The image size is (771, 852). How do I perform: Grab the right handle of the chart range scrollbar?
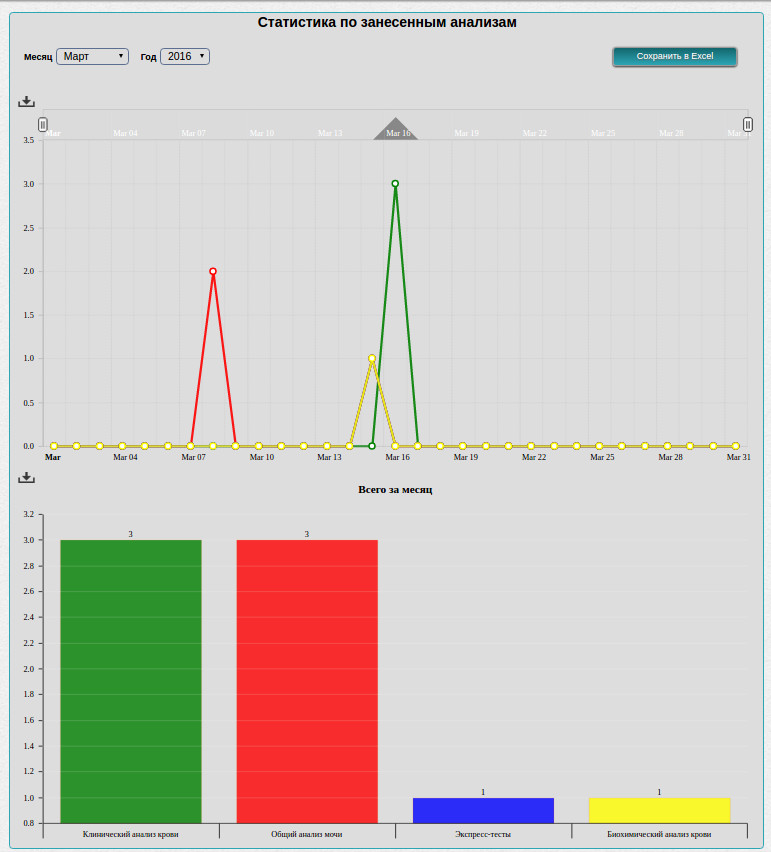click(x=748, y=124)
